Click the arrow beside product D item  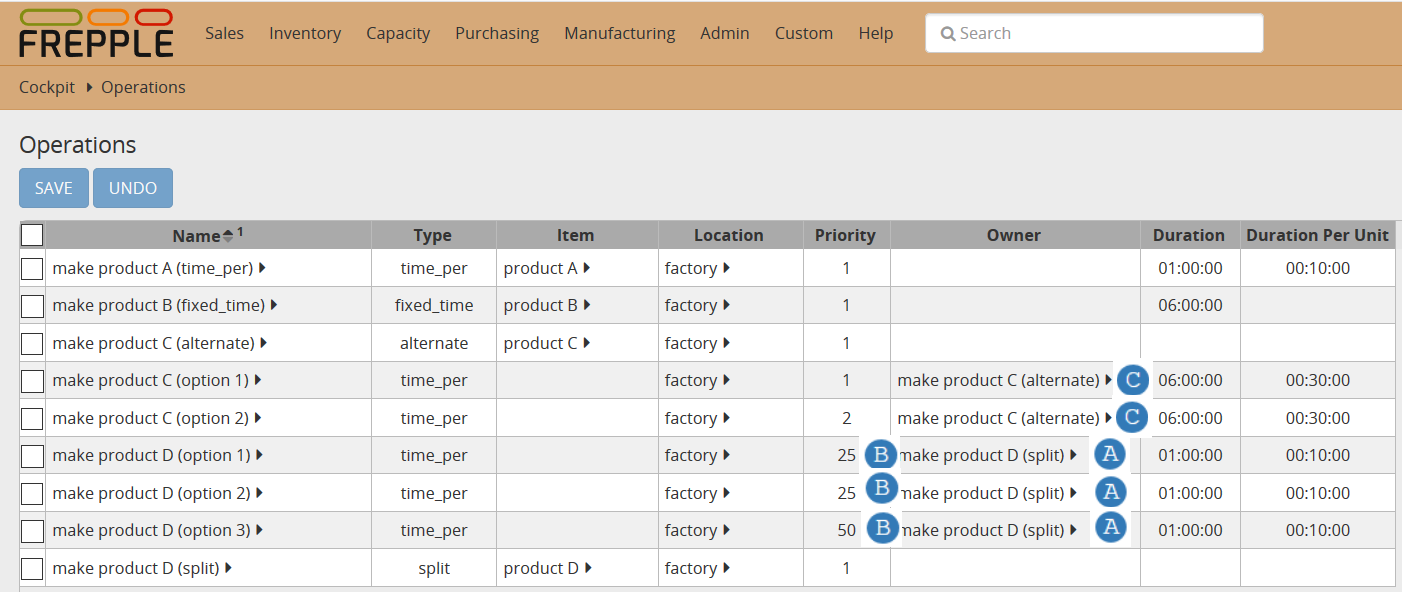point(587,568)
